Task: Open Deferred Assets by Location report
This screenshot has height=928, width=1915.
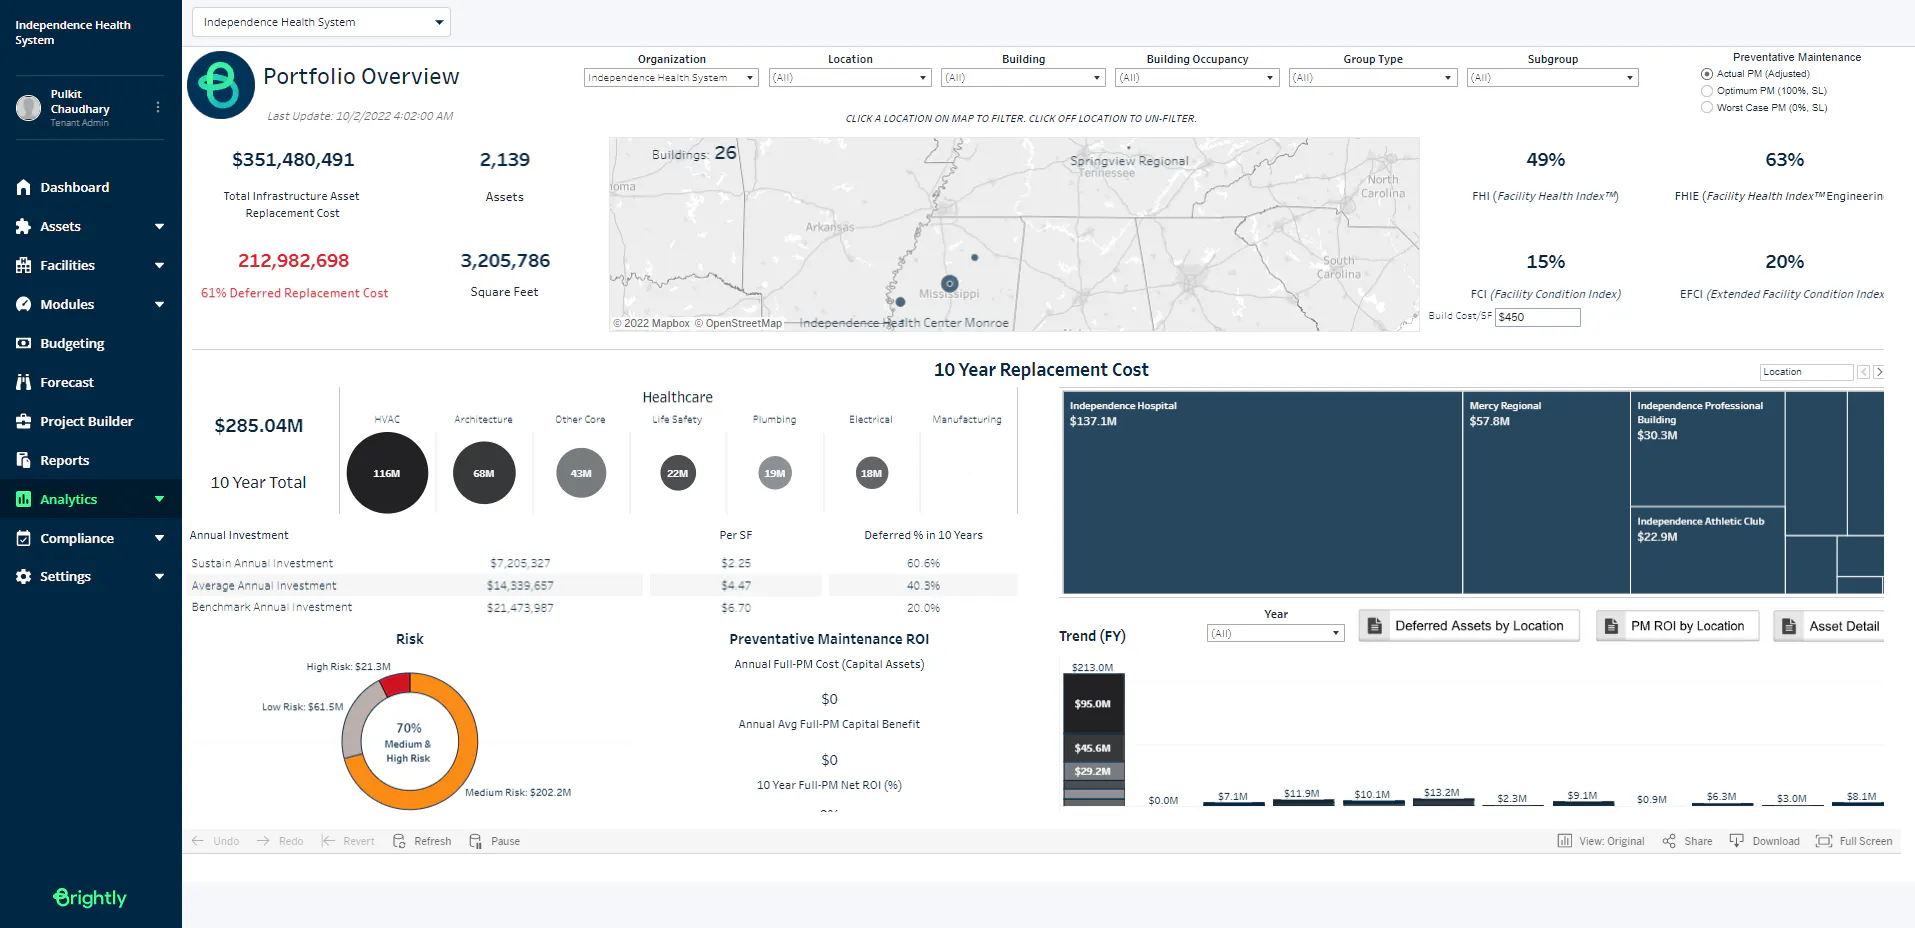Action: click(1469, 626)
